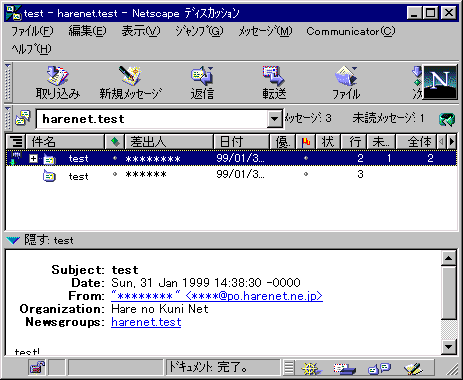Screen dimensions: 463x380
Task: Click message pane scrollbar down arrow
Action: 449,347
